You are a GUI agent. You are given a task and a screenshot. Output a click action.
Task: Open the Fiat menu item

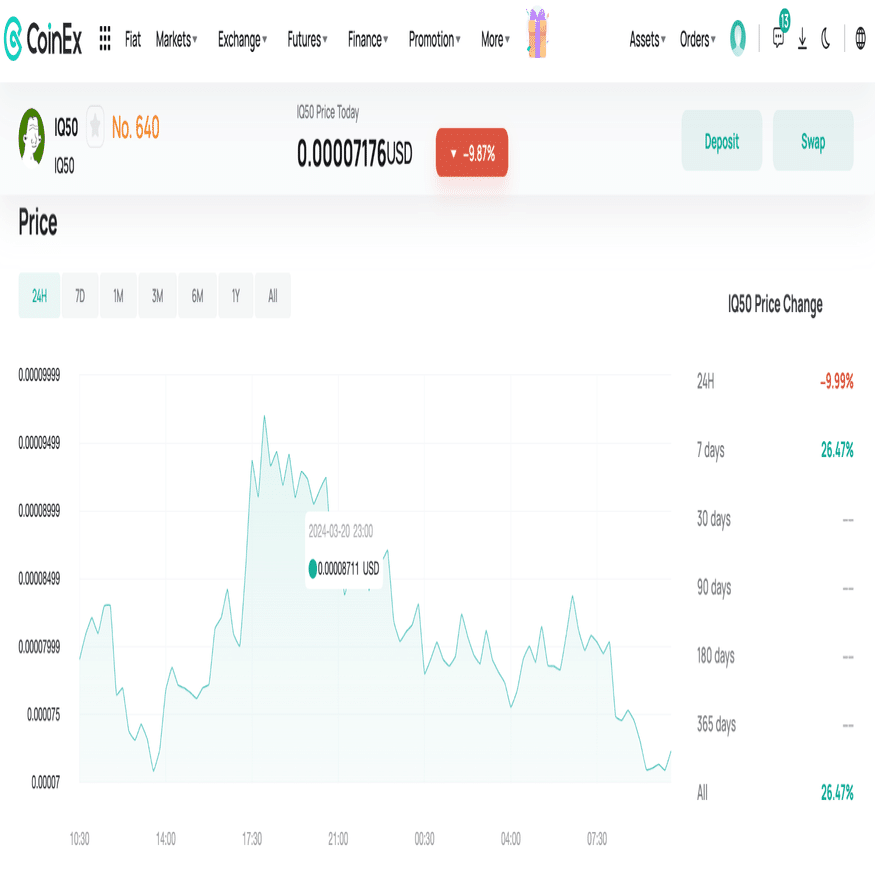131,40
